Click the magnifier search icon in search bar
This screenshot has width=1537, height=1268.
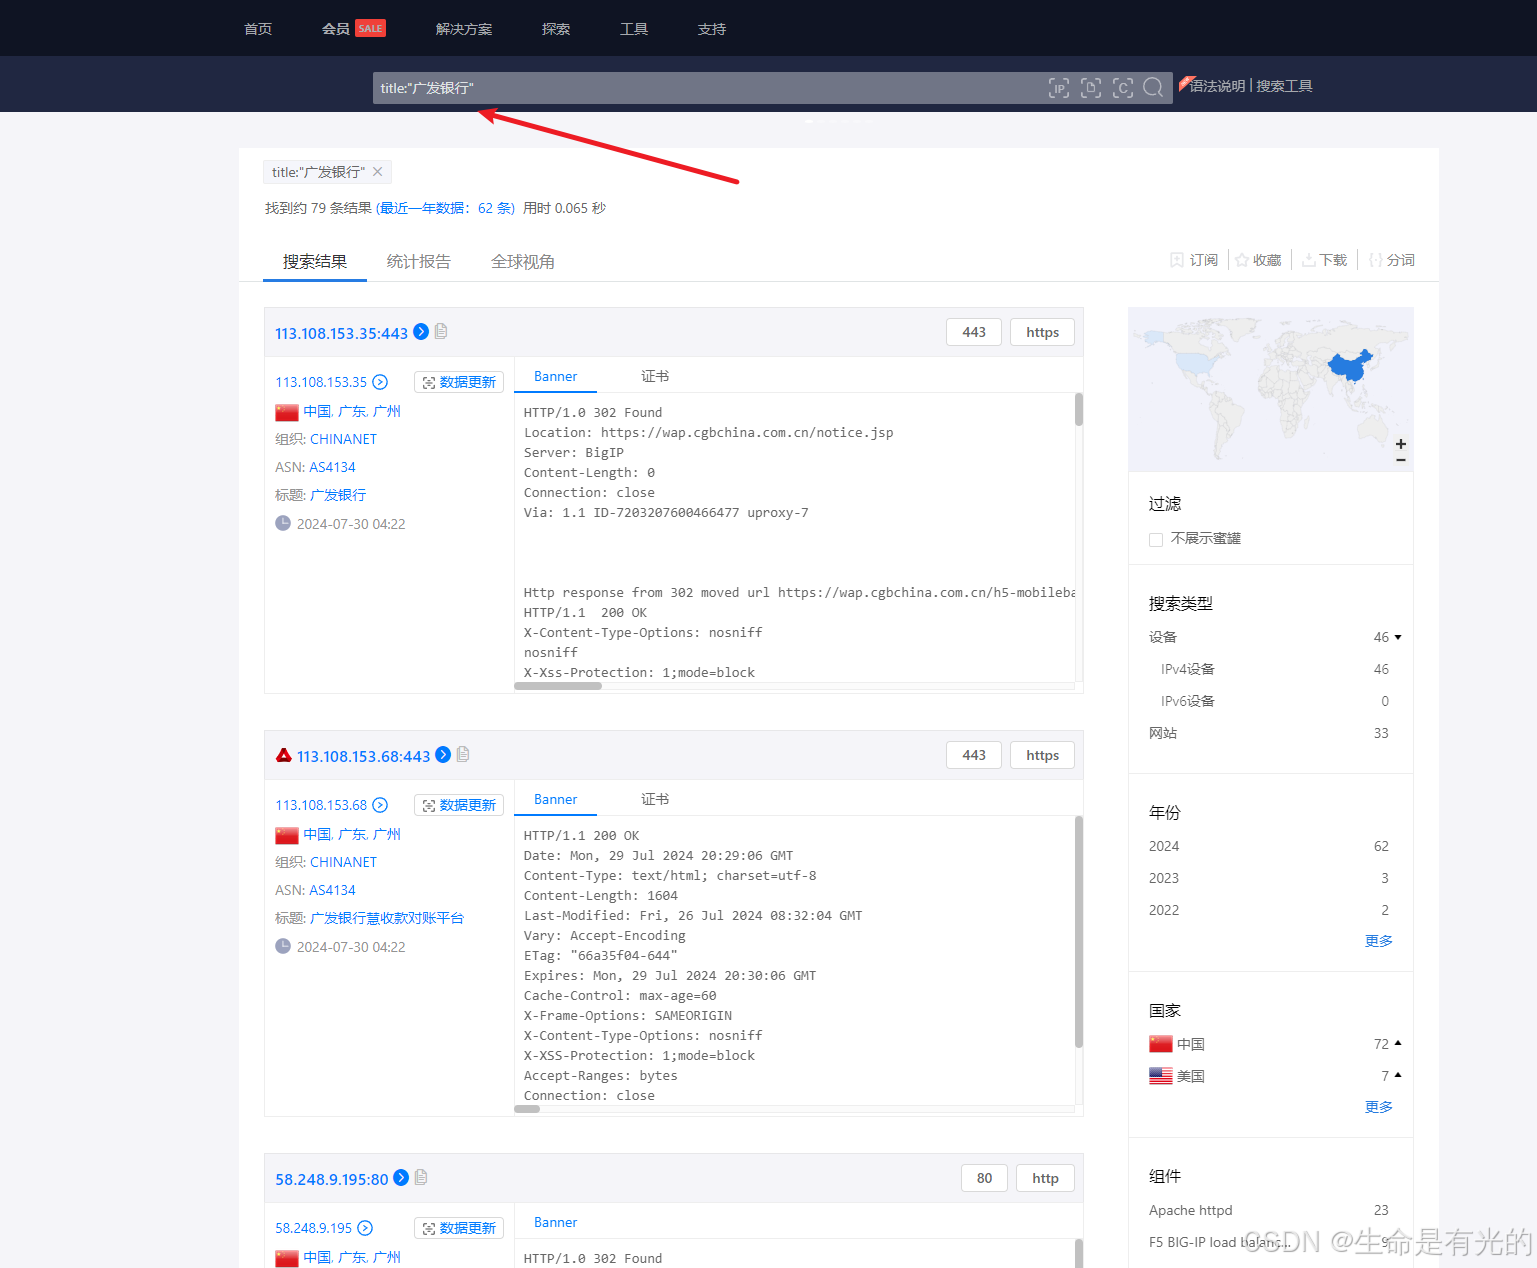pyautogui.click(x=1152, y=88)
